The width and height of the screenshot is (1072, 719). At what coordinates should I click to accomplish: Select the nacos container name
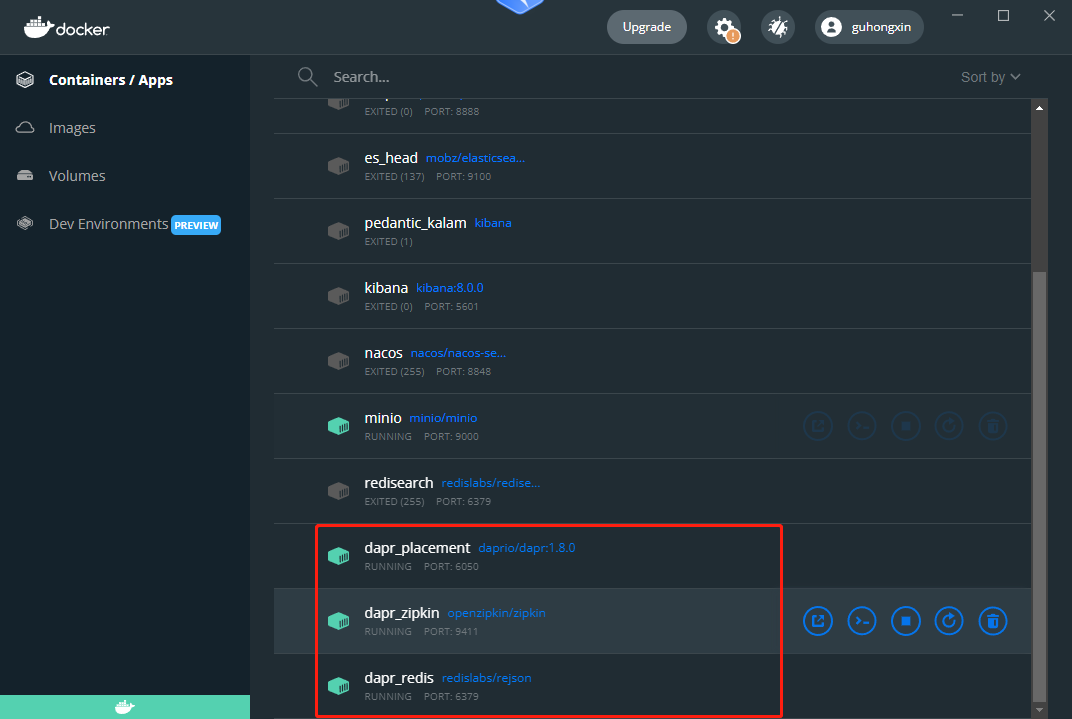pyautogui.click(x=384, y=353)
